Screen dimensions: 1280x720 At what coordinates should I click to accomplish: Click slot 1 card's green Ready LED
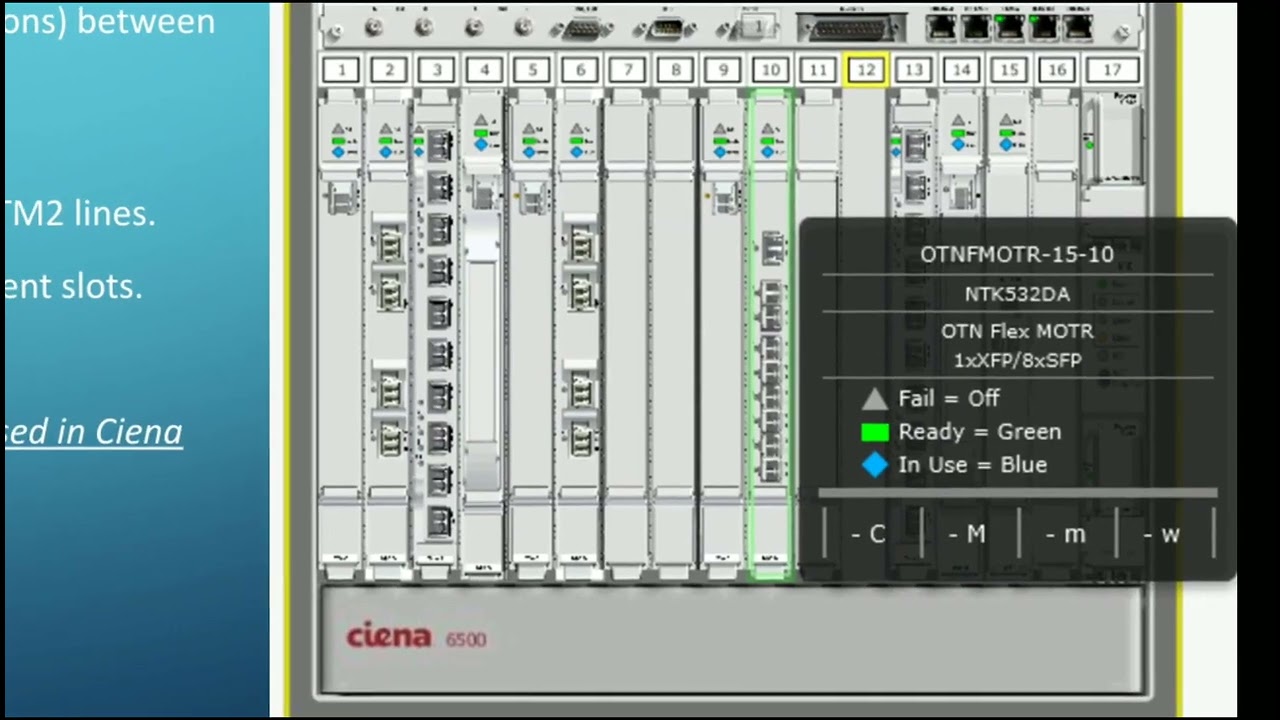(x=338, y=141)
